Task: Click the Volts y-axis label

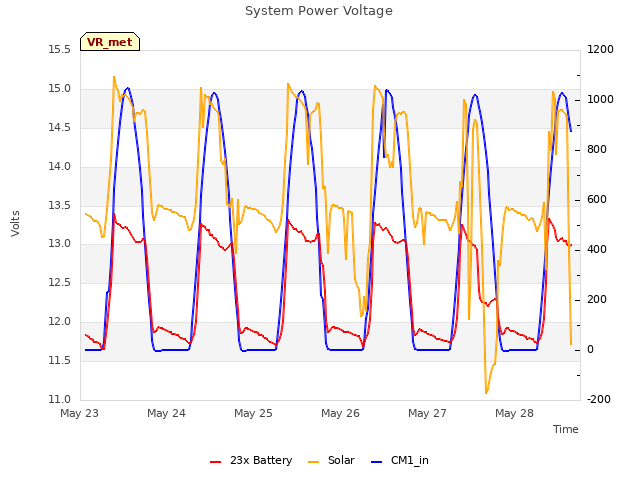Action: (x=15, y=224)
